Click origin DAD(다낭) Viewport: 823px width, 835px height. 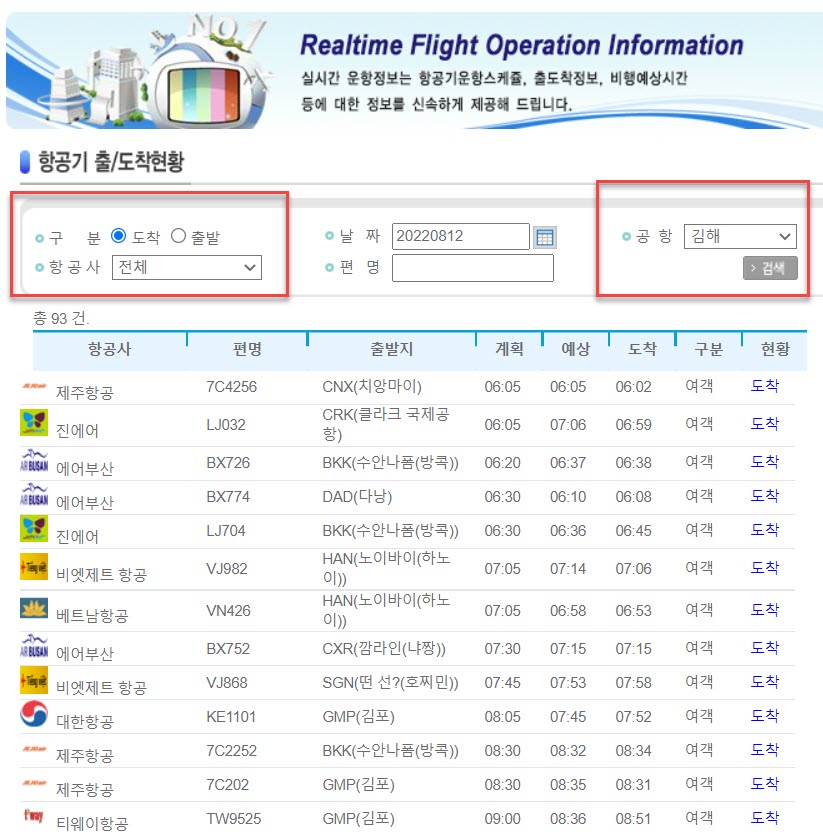[x=357, y=497]
